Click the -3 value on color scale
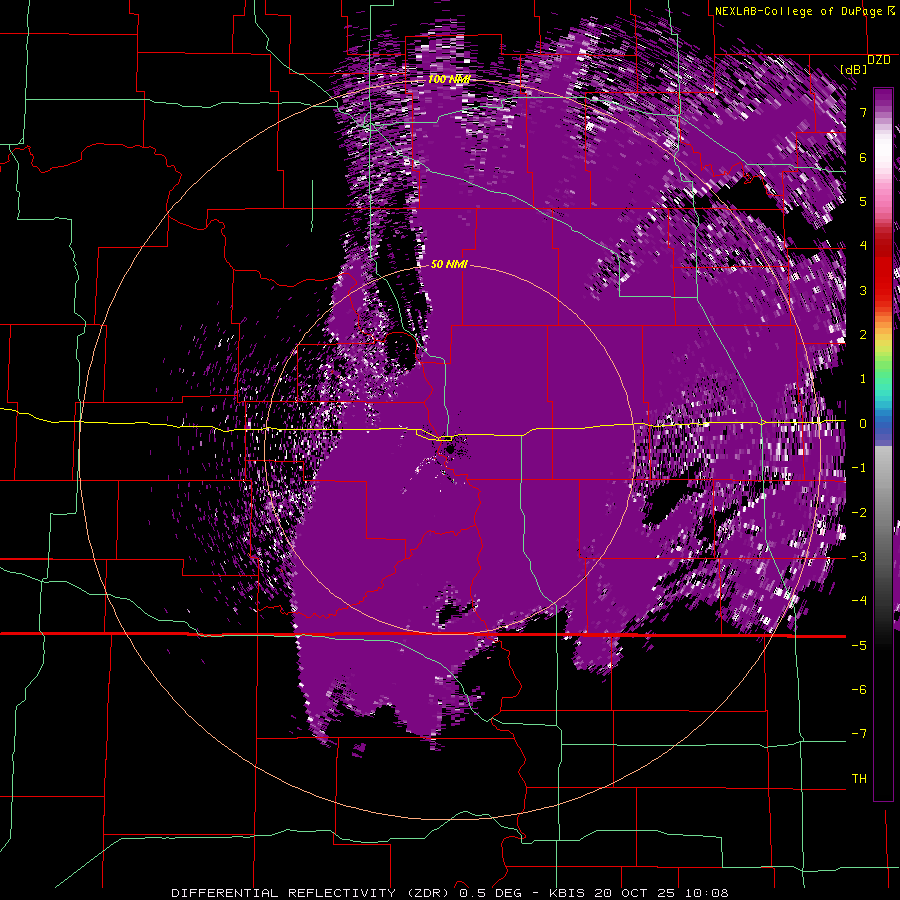Image resolution: width=900 pixels, height=900 pixels. tap(859, 557)
